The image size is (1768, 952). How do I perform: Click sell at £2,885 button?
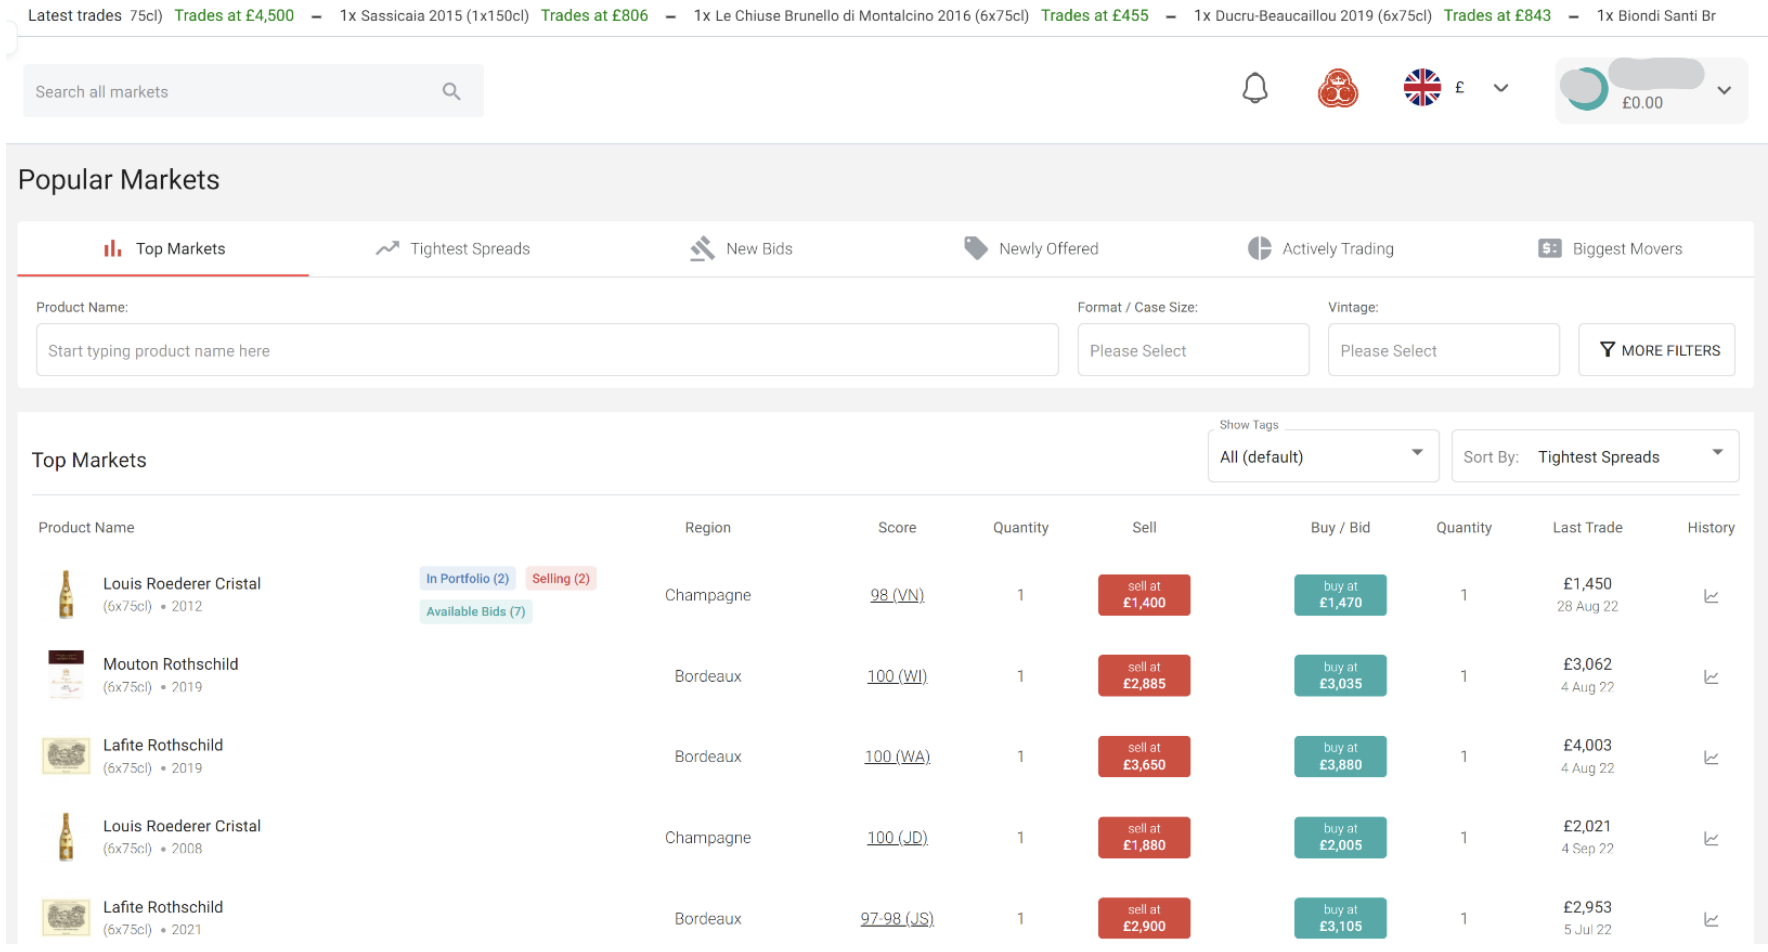pyautogui.click(x=1144, y=676)
